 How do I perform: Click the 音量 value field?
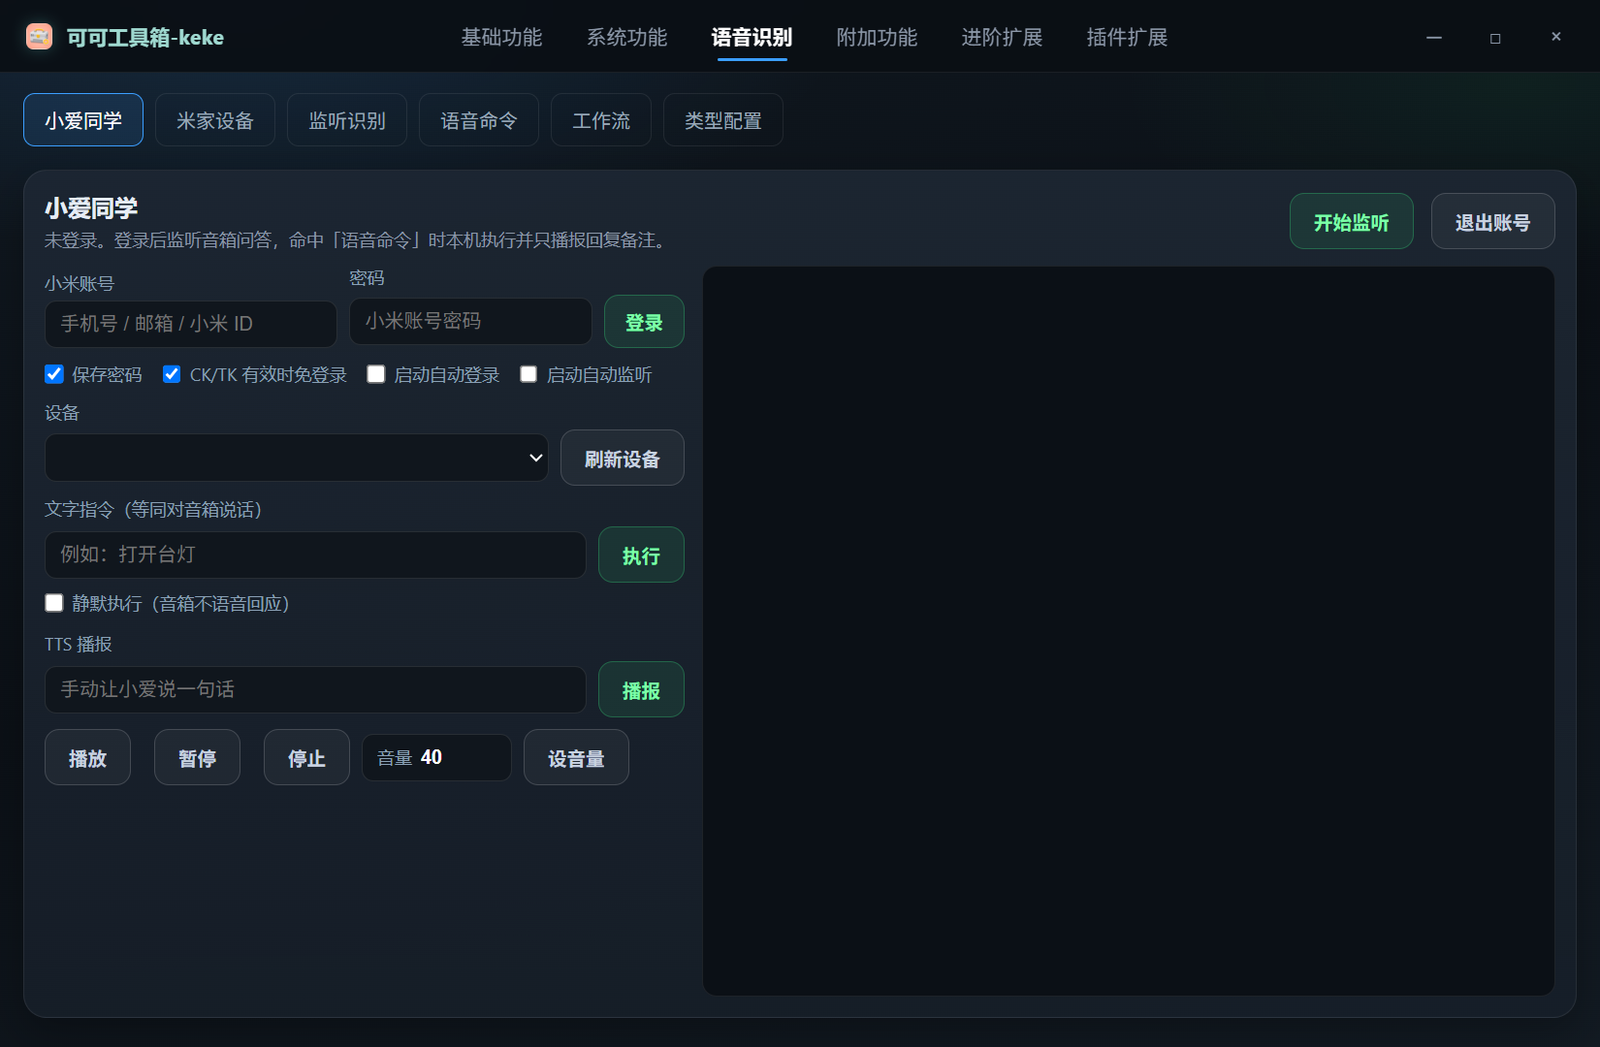(x=437, y=758)
